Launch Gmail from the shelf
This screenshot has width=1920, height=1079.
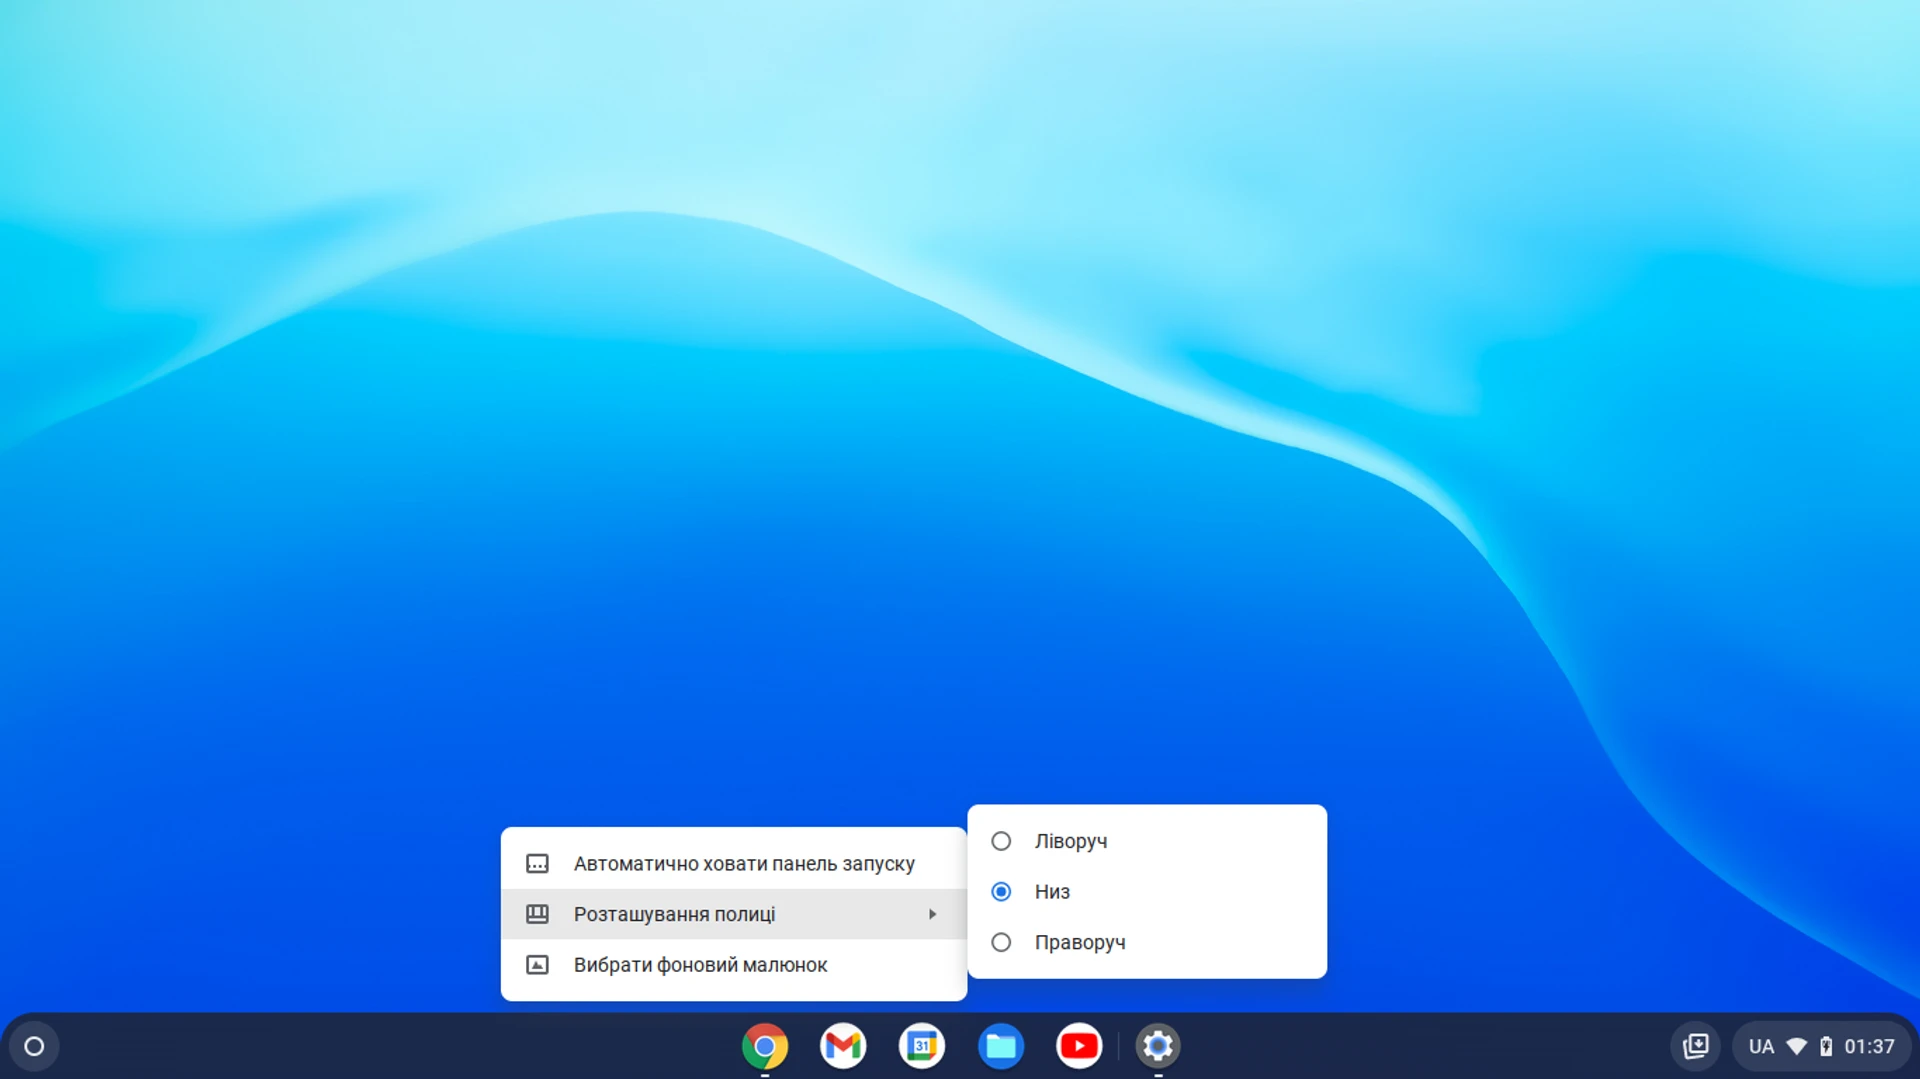click(x=843, y=1045)
